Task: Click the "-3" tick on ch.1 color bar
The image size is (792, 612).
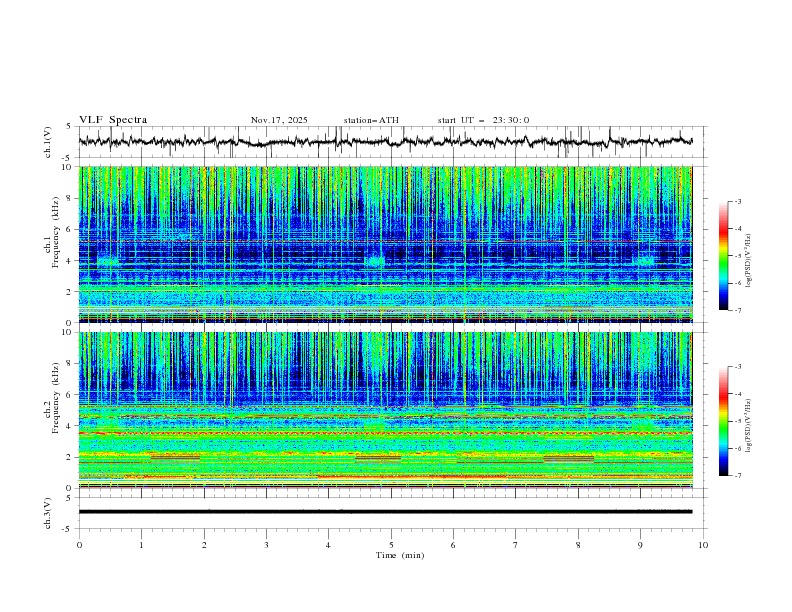Action: pos(737,202)
